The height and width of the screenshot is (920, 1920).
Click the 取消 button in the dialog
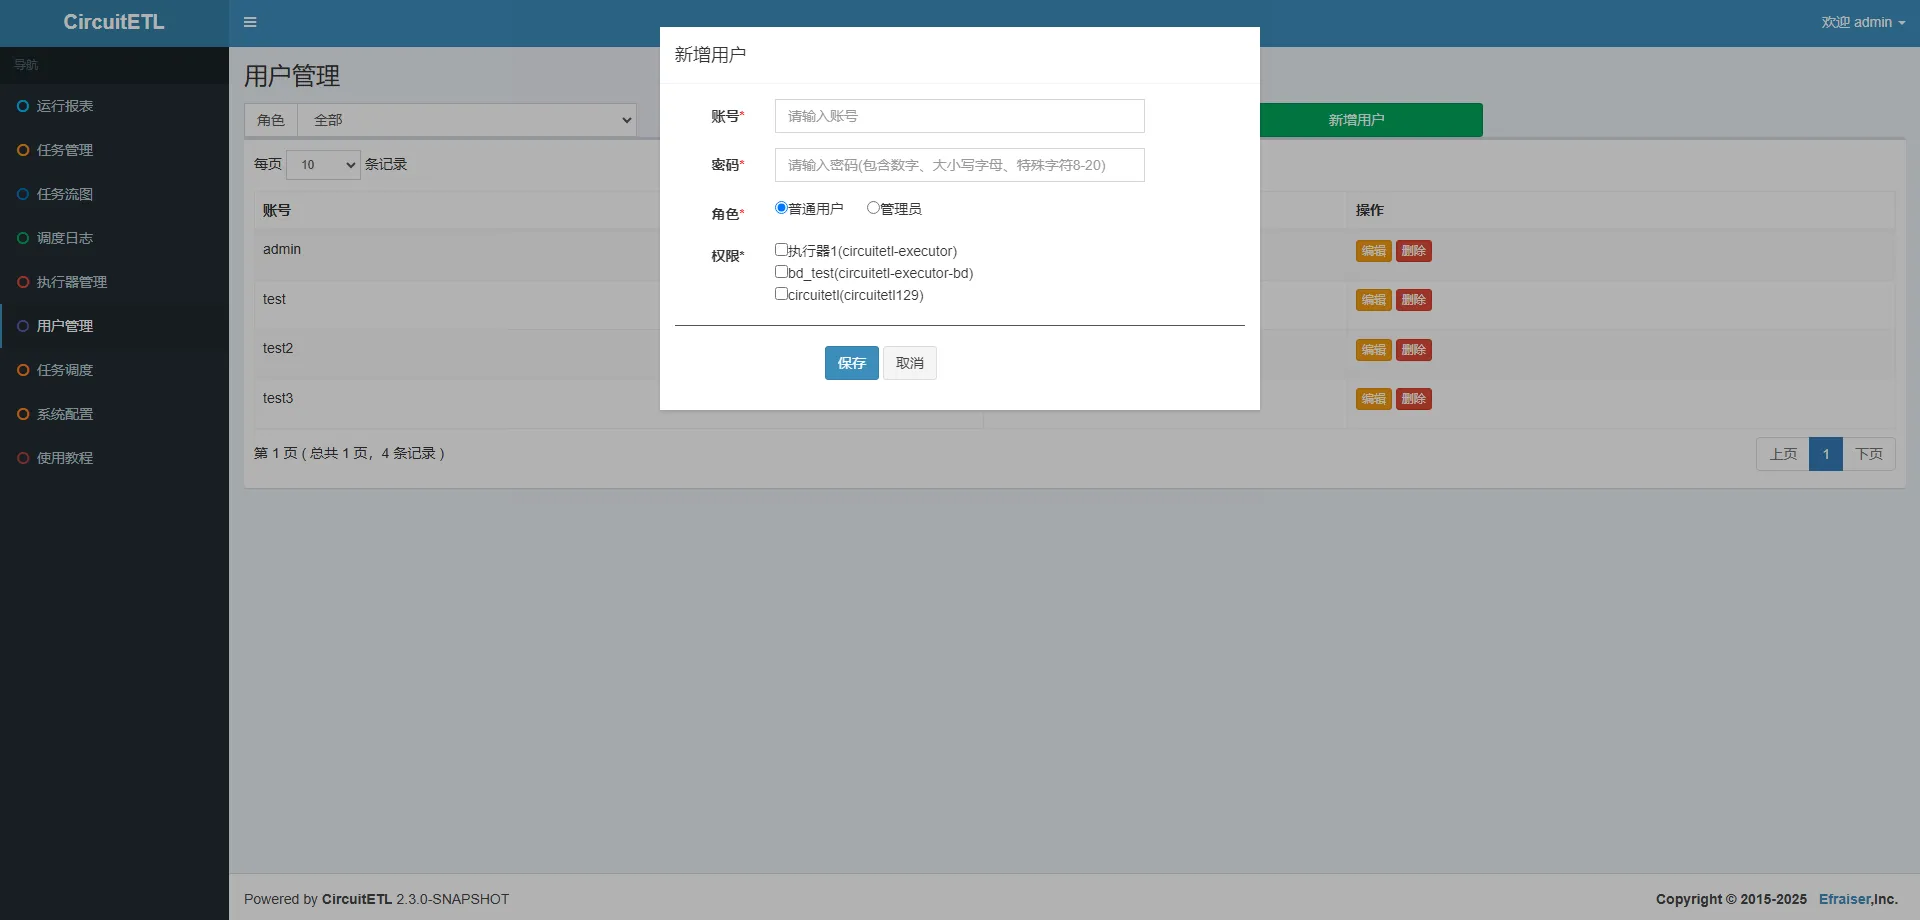coord(909,363)
